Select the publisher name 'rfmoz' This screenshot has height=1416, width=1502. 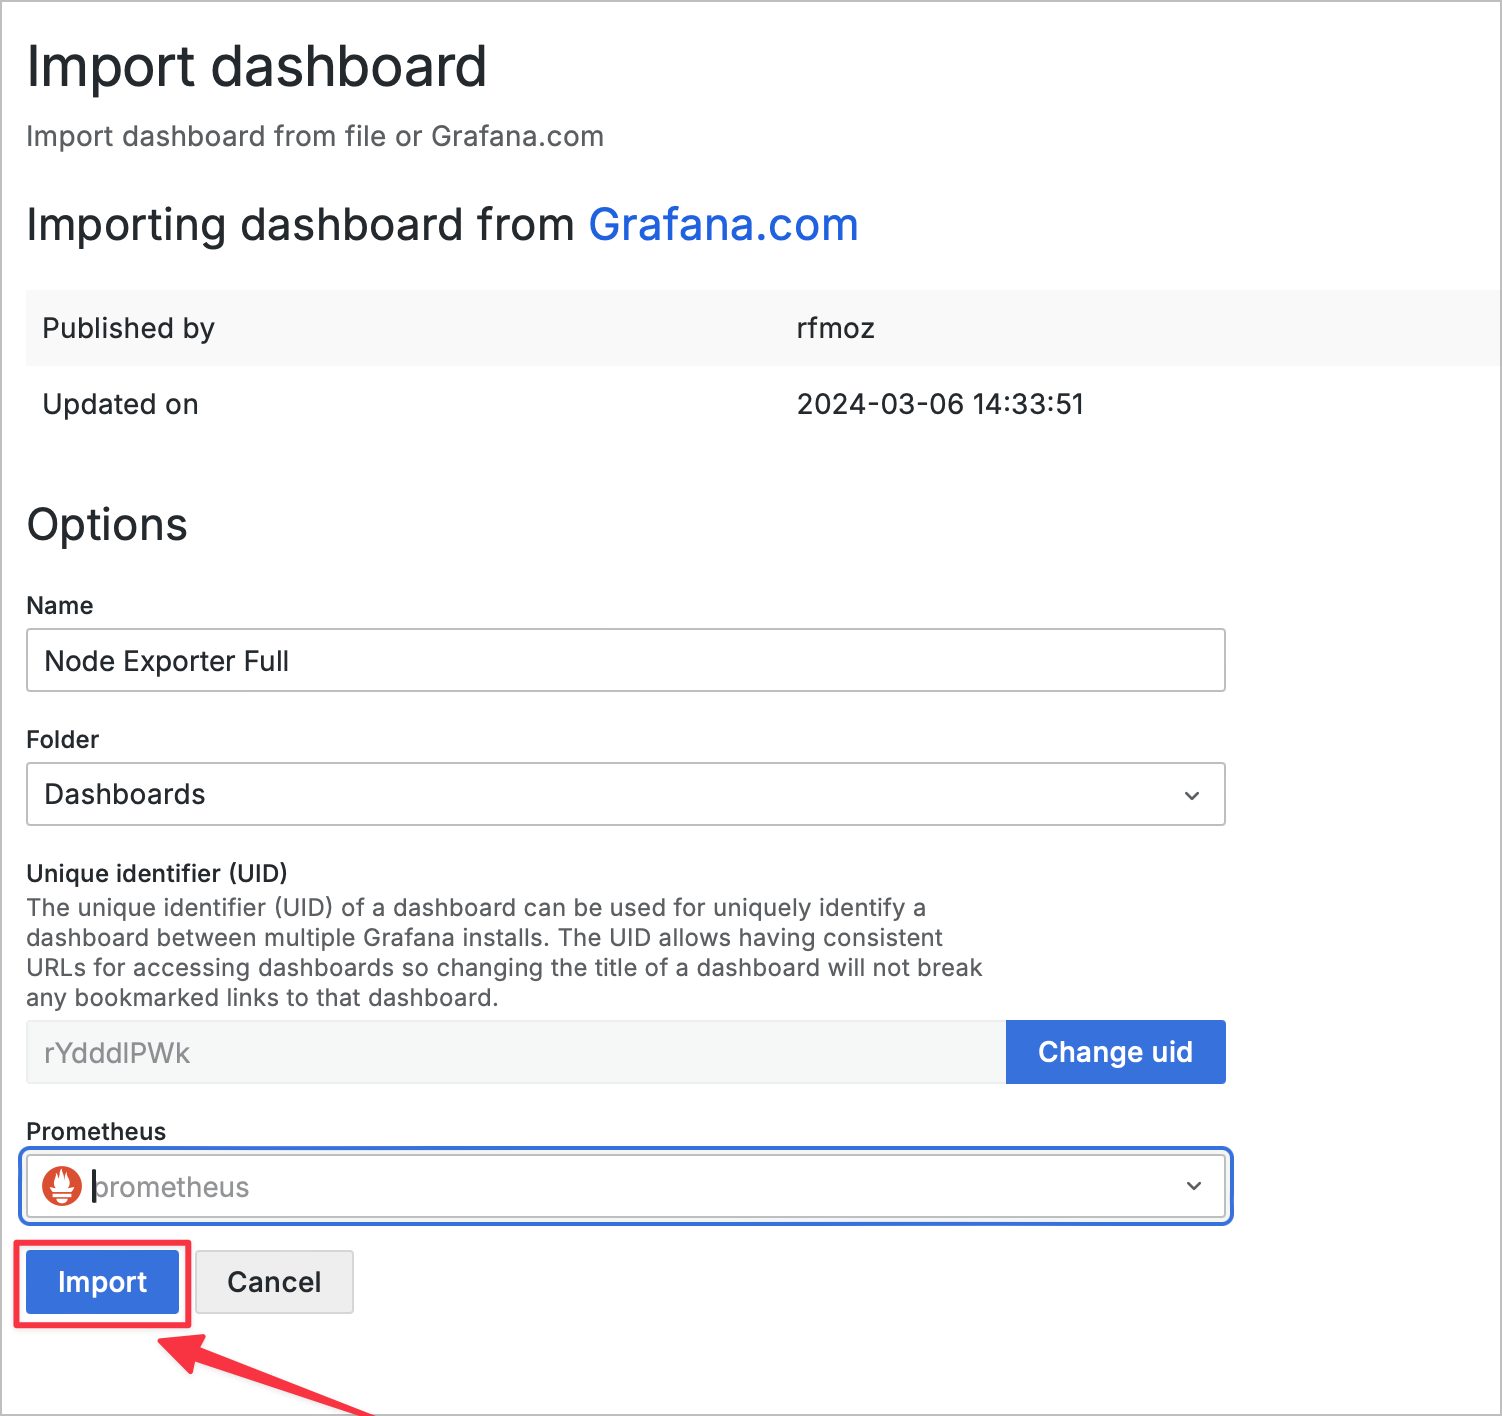[x=835, y=328]
